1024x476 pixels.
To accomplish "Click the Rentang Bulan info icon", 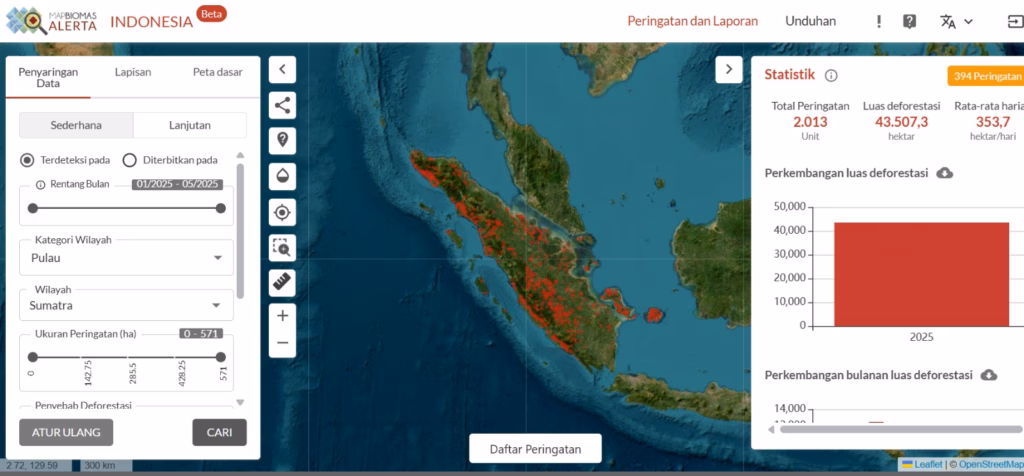I will tap(40, 185).
